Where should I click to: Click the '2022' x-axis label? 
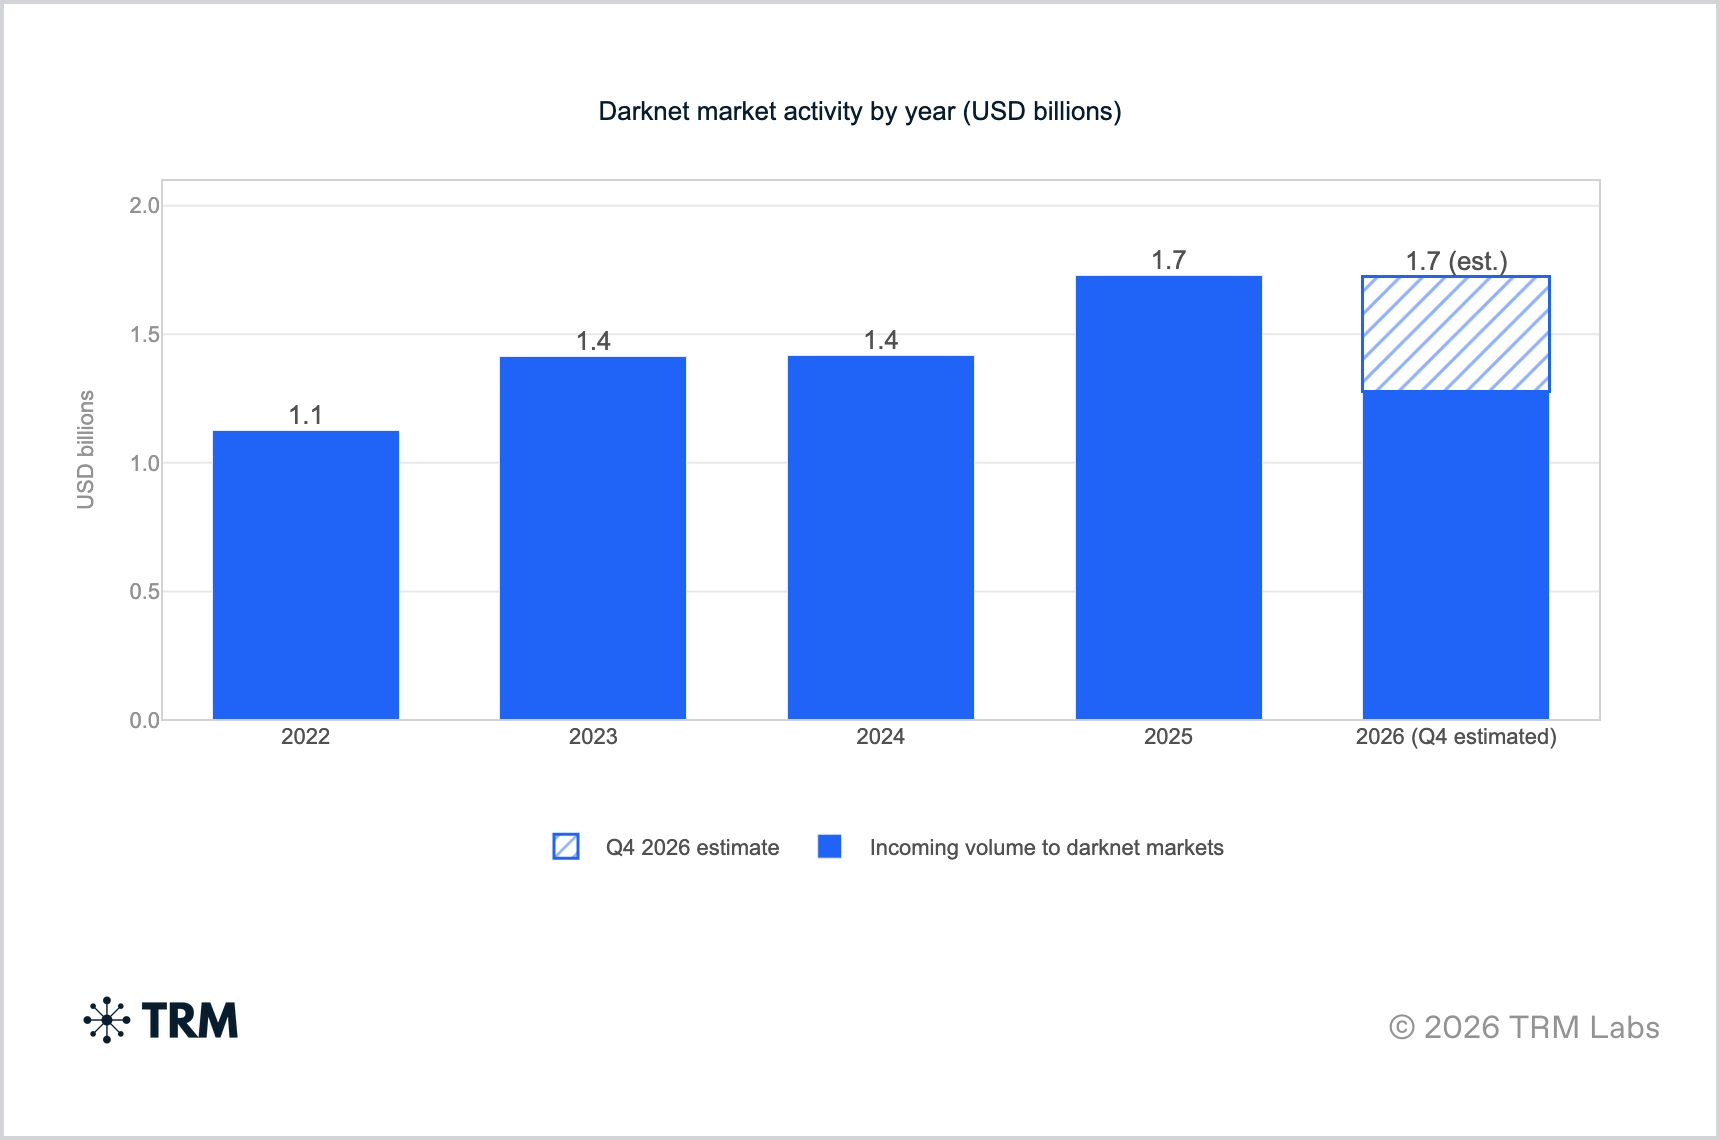click(x=305, y=736)
